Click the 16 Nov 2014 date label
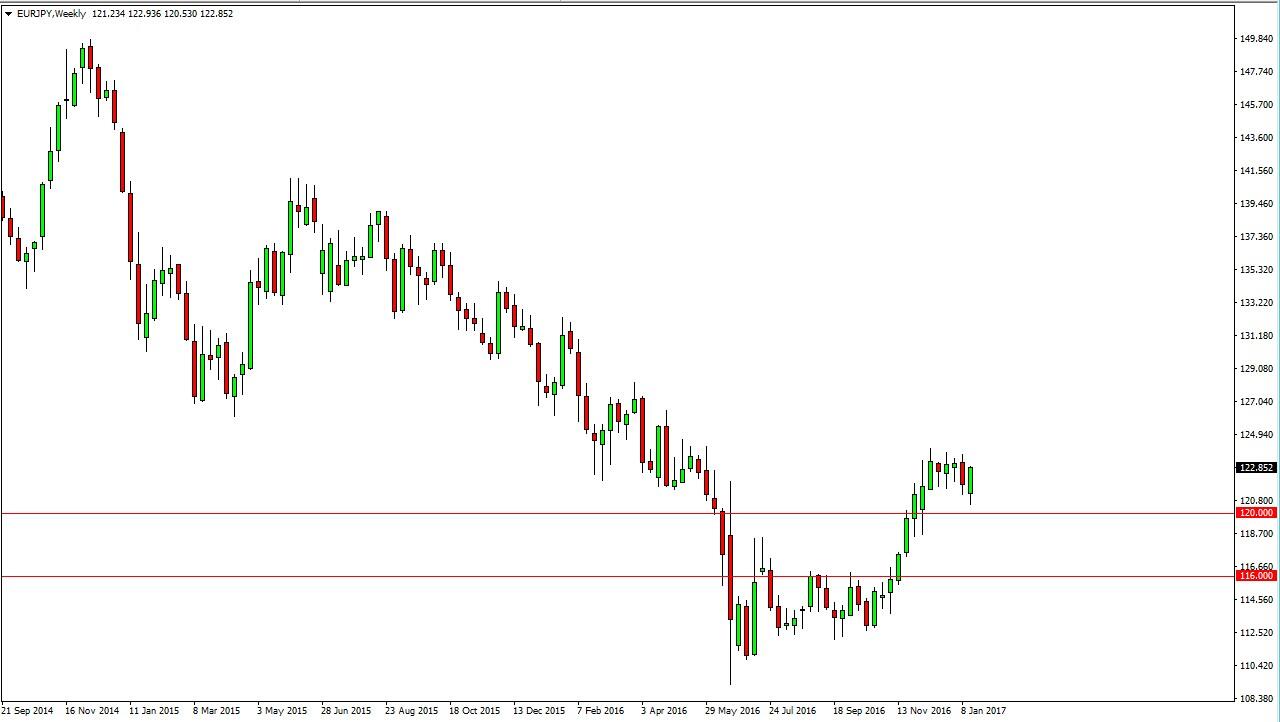Viewport: 1280px width, 722px height. [92, 711]
